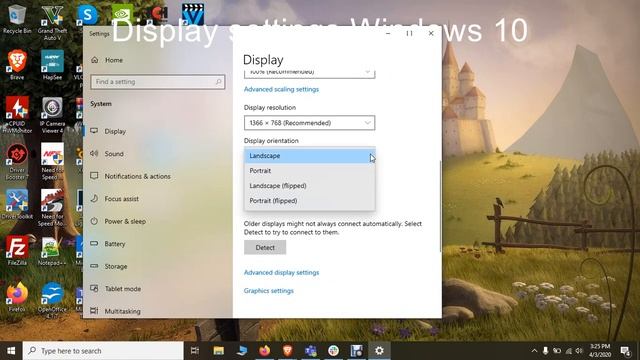Click the search magnifier in Find a setting
This screenshot has width=640, height=360.
click(218, 82)
